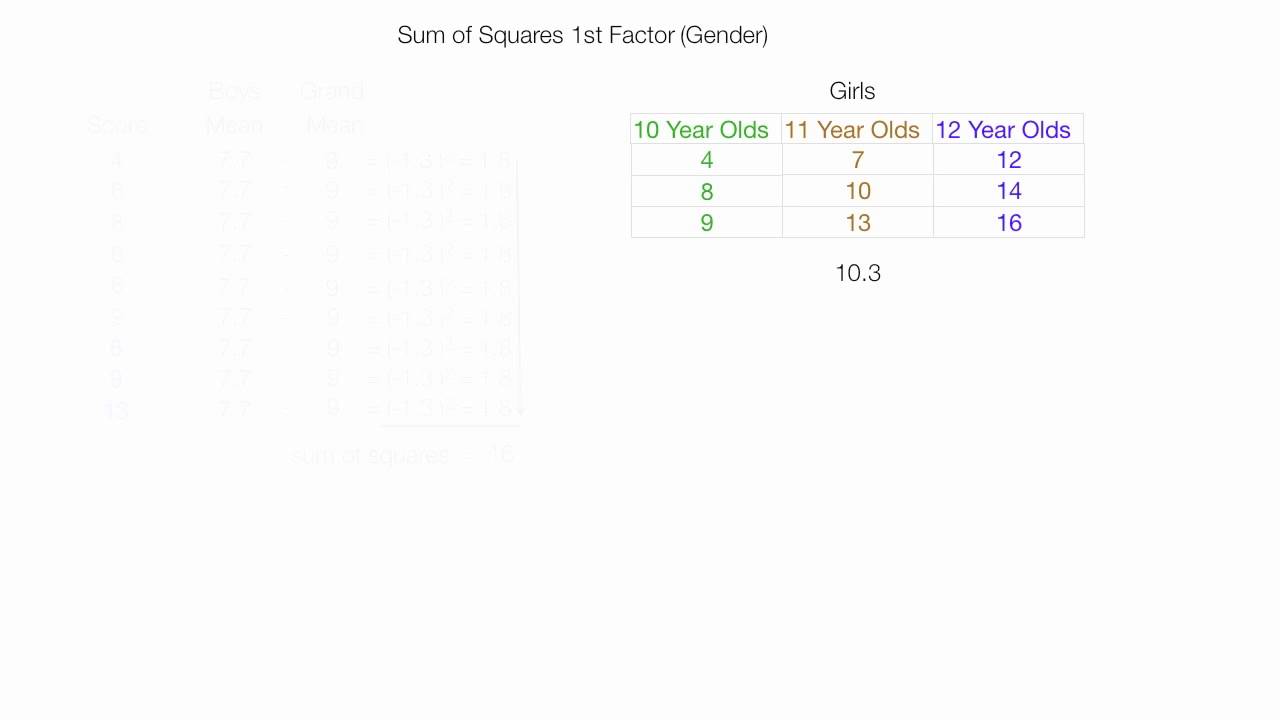Select purple cell 16 under 12 Year Olds
1280x720 pixels.
click(1009, 222)
